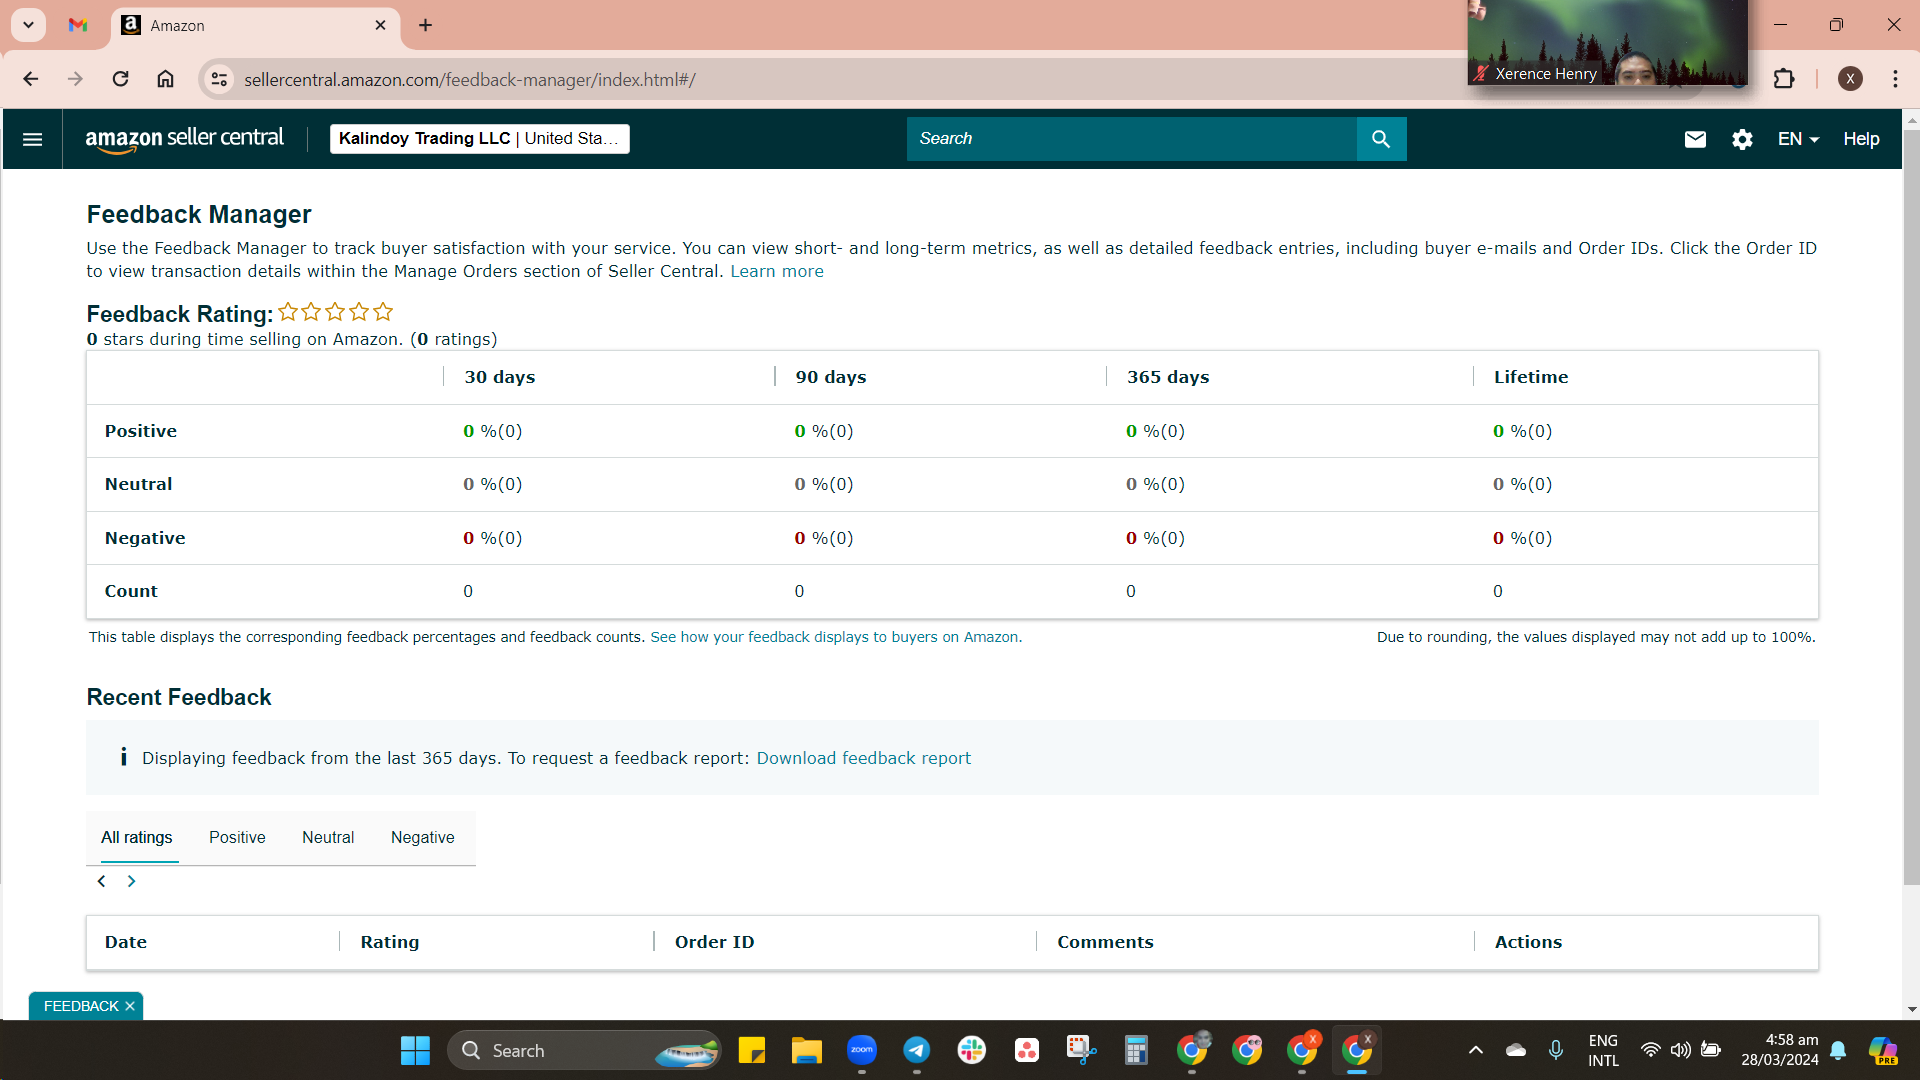This screenshot has width=1920, height=1080.
Task: Open the hamburger navigation menu
Action: pyautogui.click(x=32, y=139)
